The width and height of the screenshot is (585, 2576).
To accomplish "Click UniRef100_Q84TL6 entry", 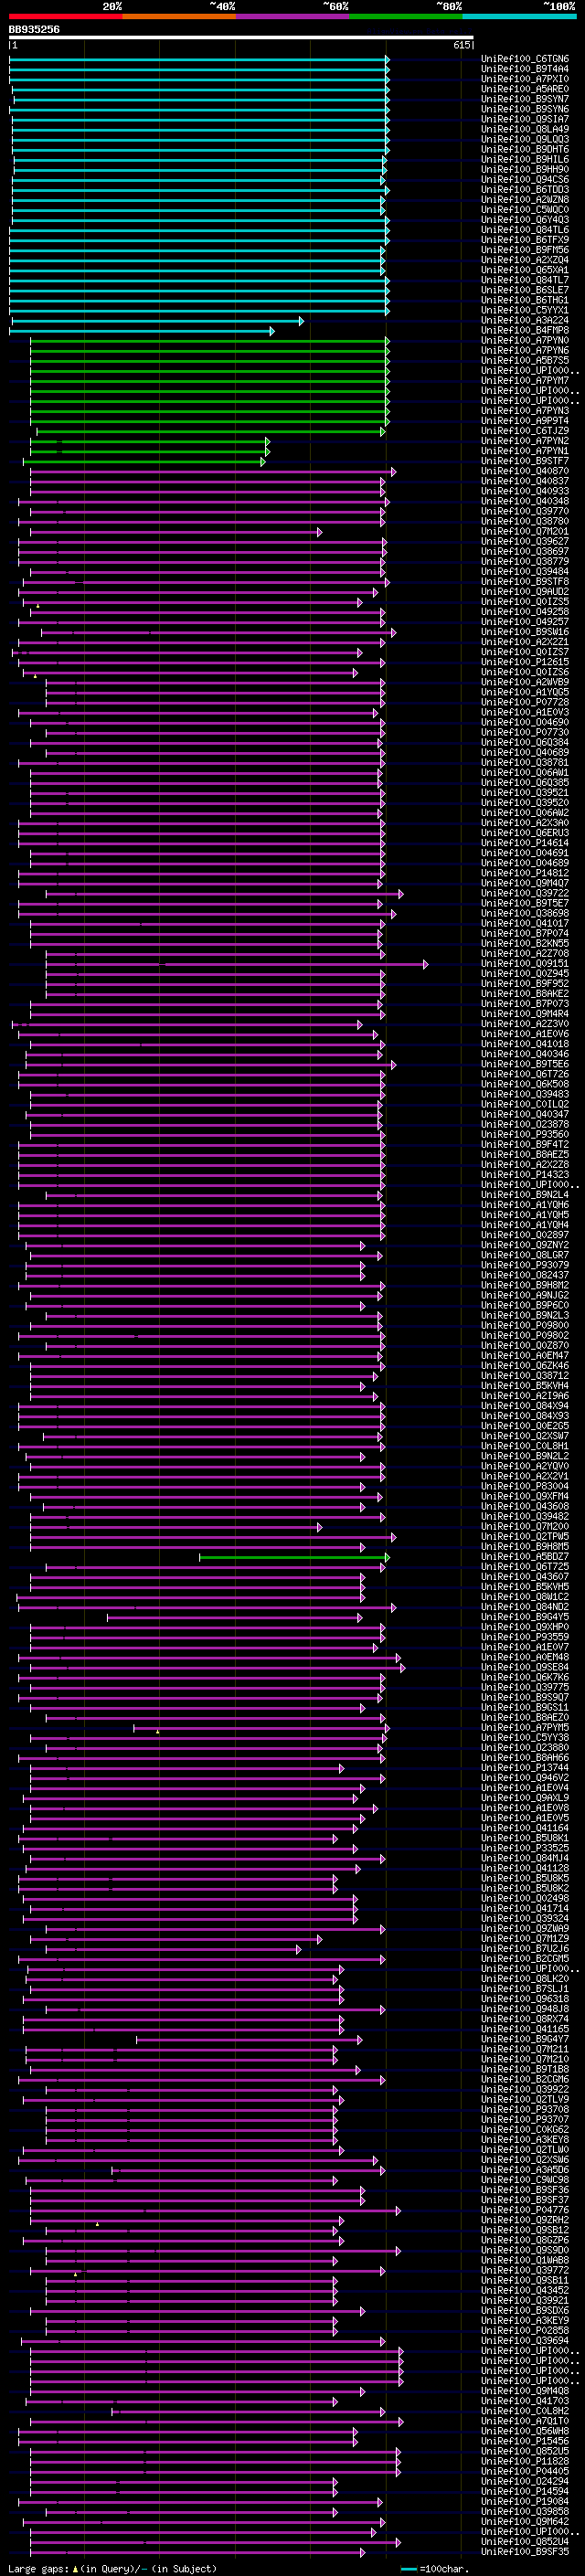I will (525, 230).
